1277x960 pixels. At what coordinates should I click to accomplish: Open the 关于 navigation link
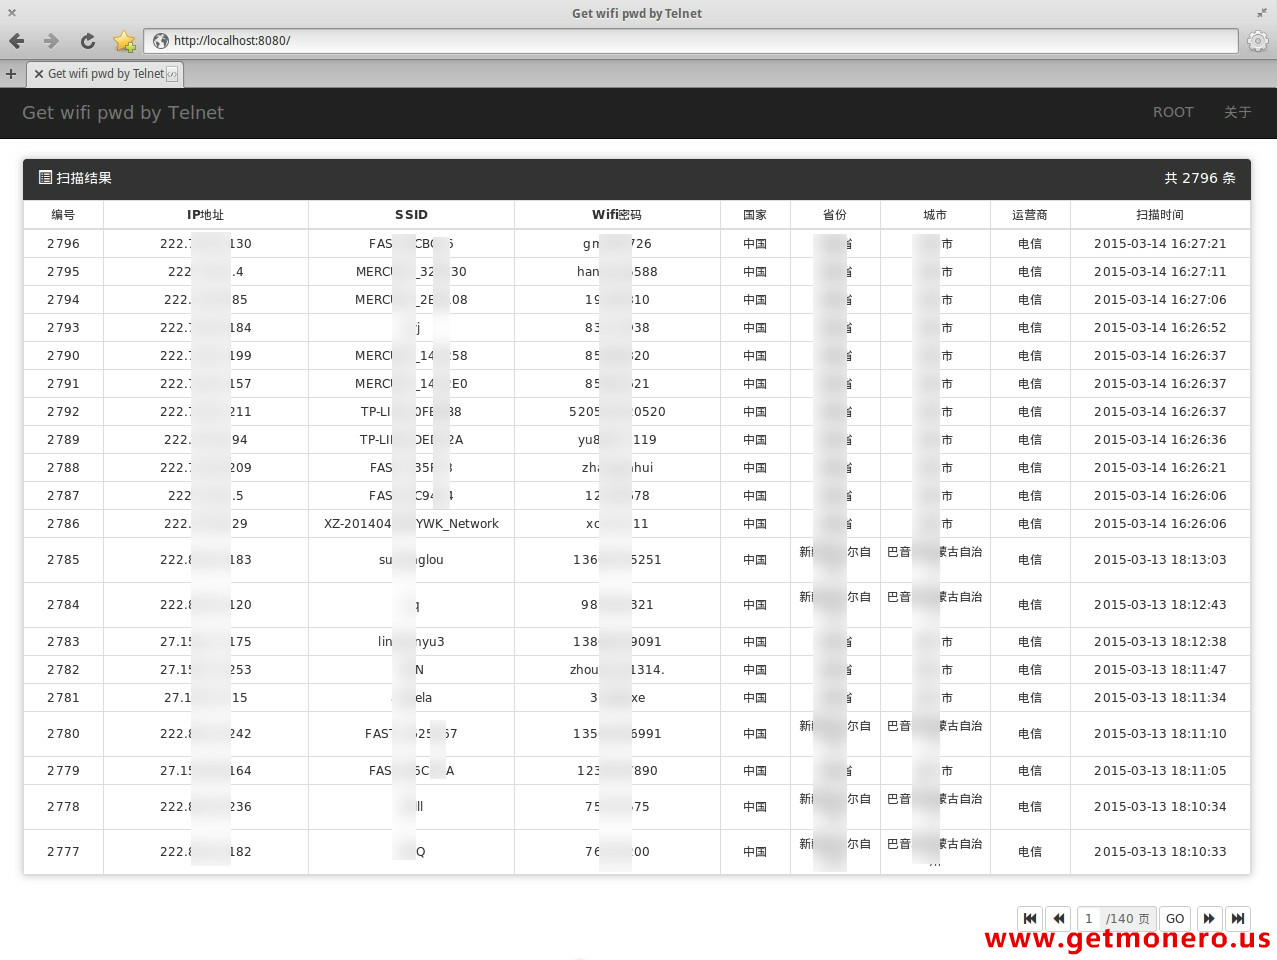(1238, 113)
